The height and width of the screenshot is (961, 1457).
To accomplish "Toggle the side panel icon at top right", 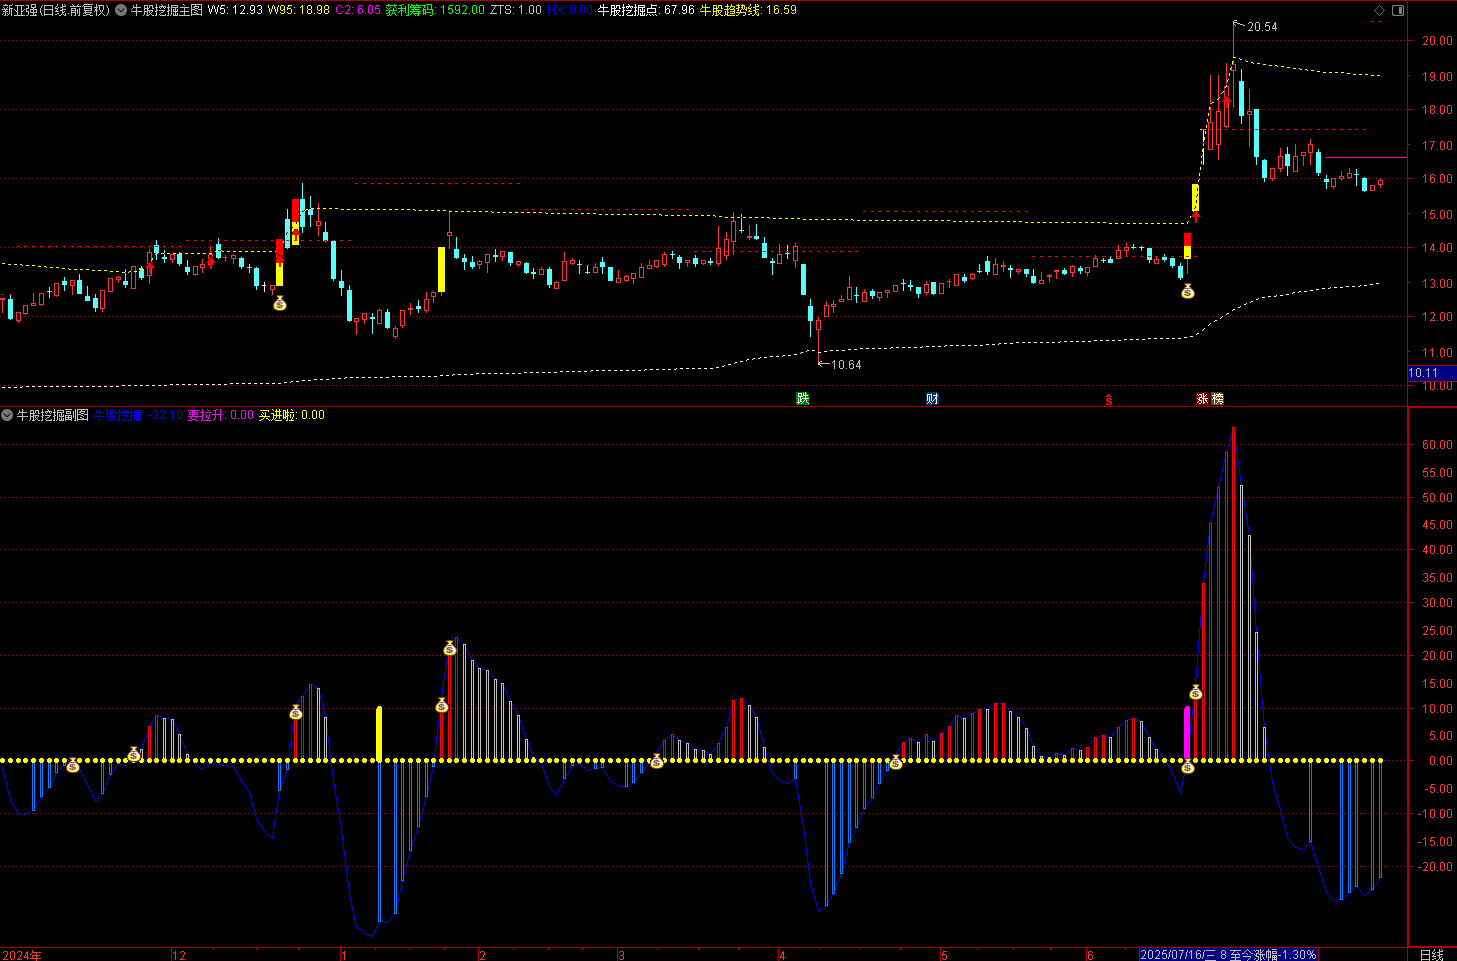I will click(x=1398, y=10).
